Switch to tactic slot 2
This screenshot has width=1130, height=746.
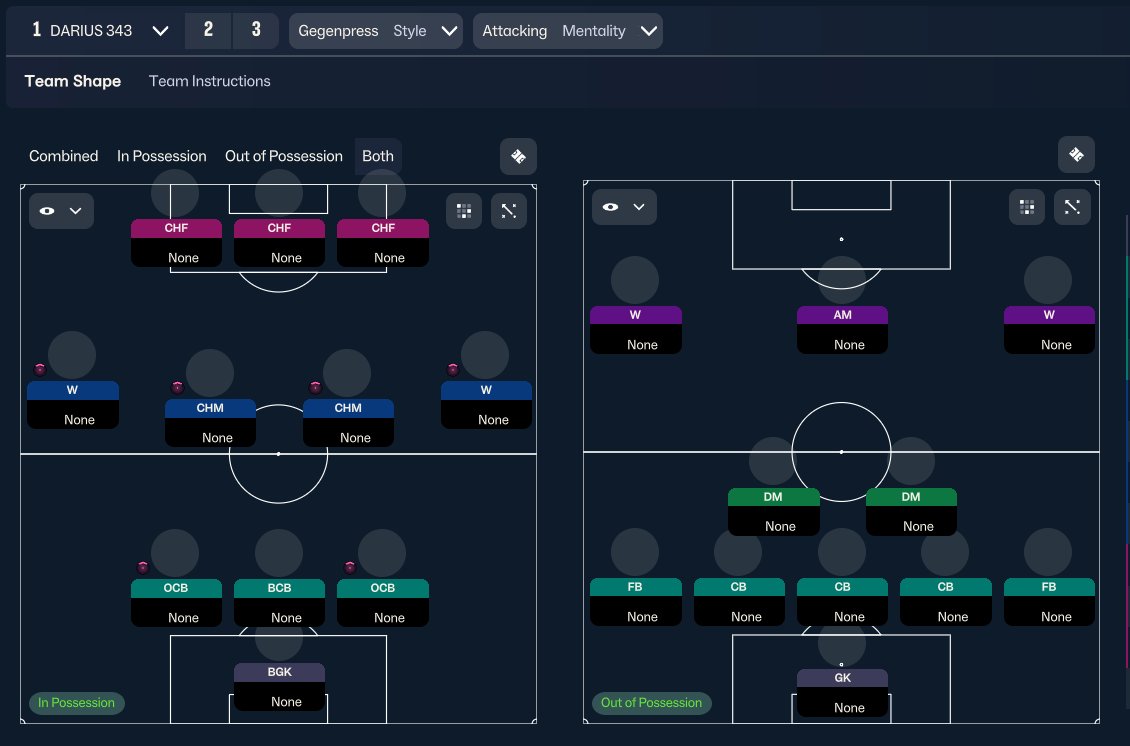pyautogui.click(x=208, y=31)
